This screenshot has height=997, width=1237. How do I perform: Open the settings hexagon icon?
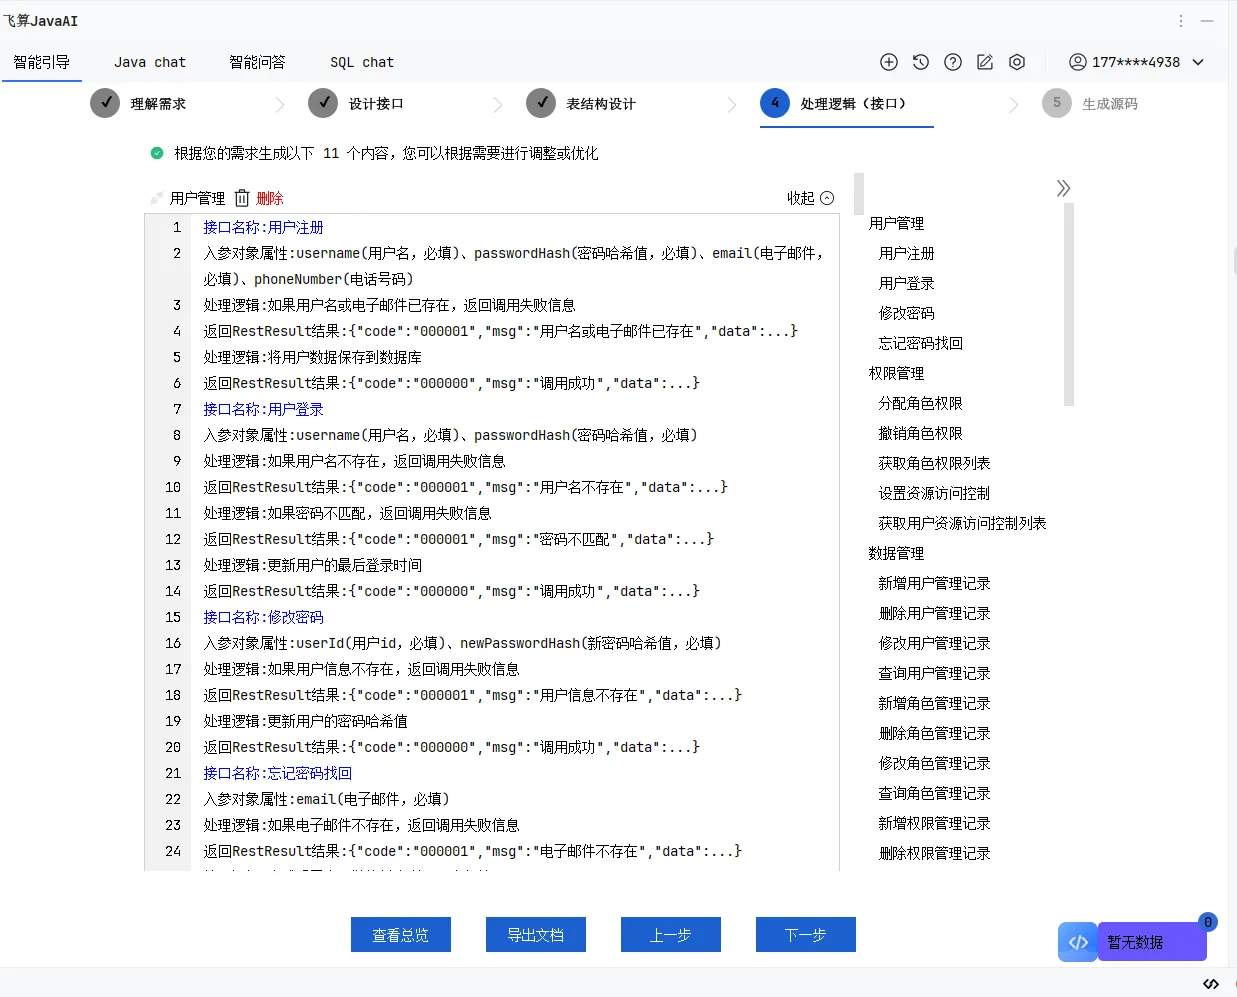click(1017, 62)
